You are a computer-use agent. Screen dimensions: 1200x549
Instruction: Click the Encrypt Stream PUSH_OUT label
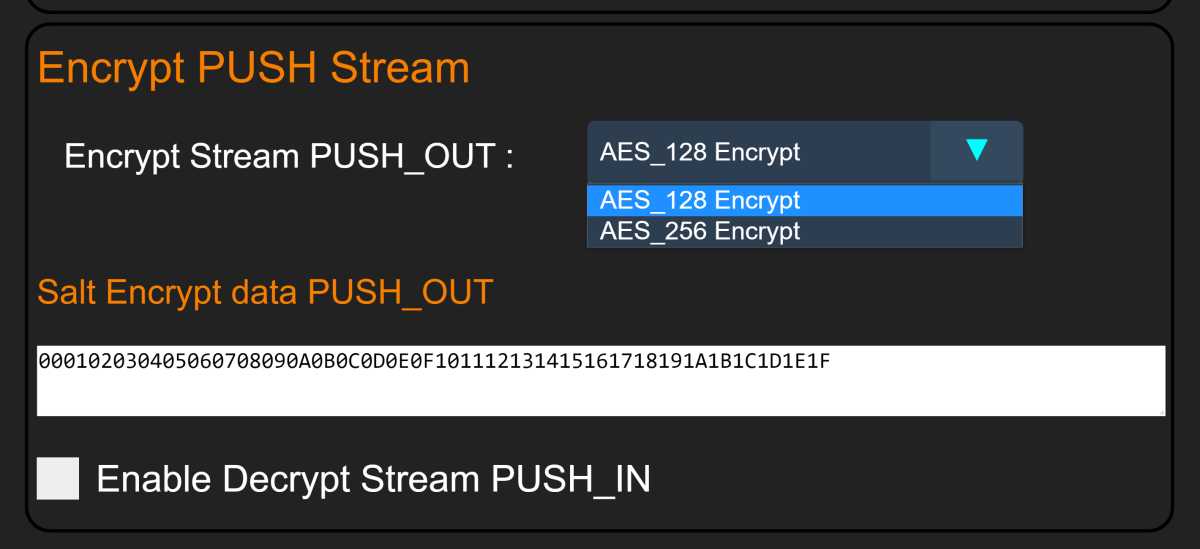coord(289,156)
